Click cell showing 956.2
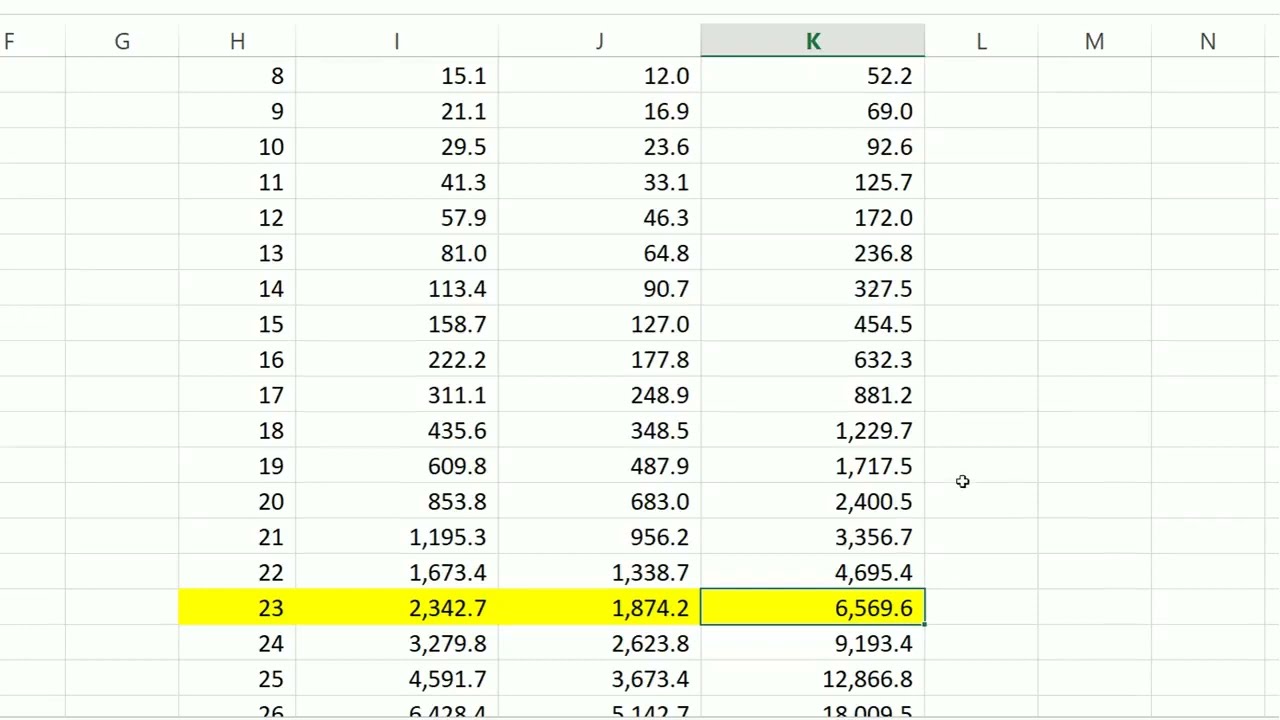The width and height of the screenshot is (1280, 720). pos(599,537)
